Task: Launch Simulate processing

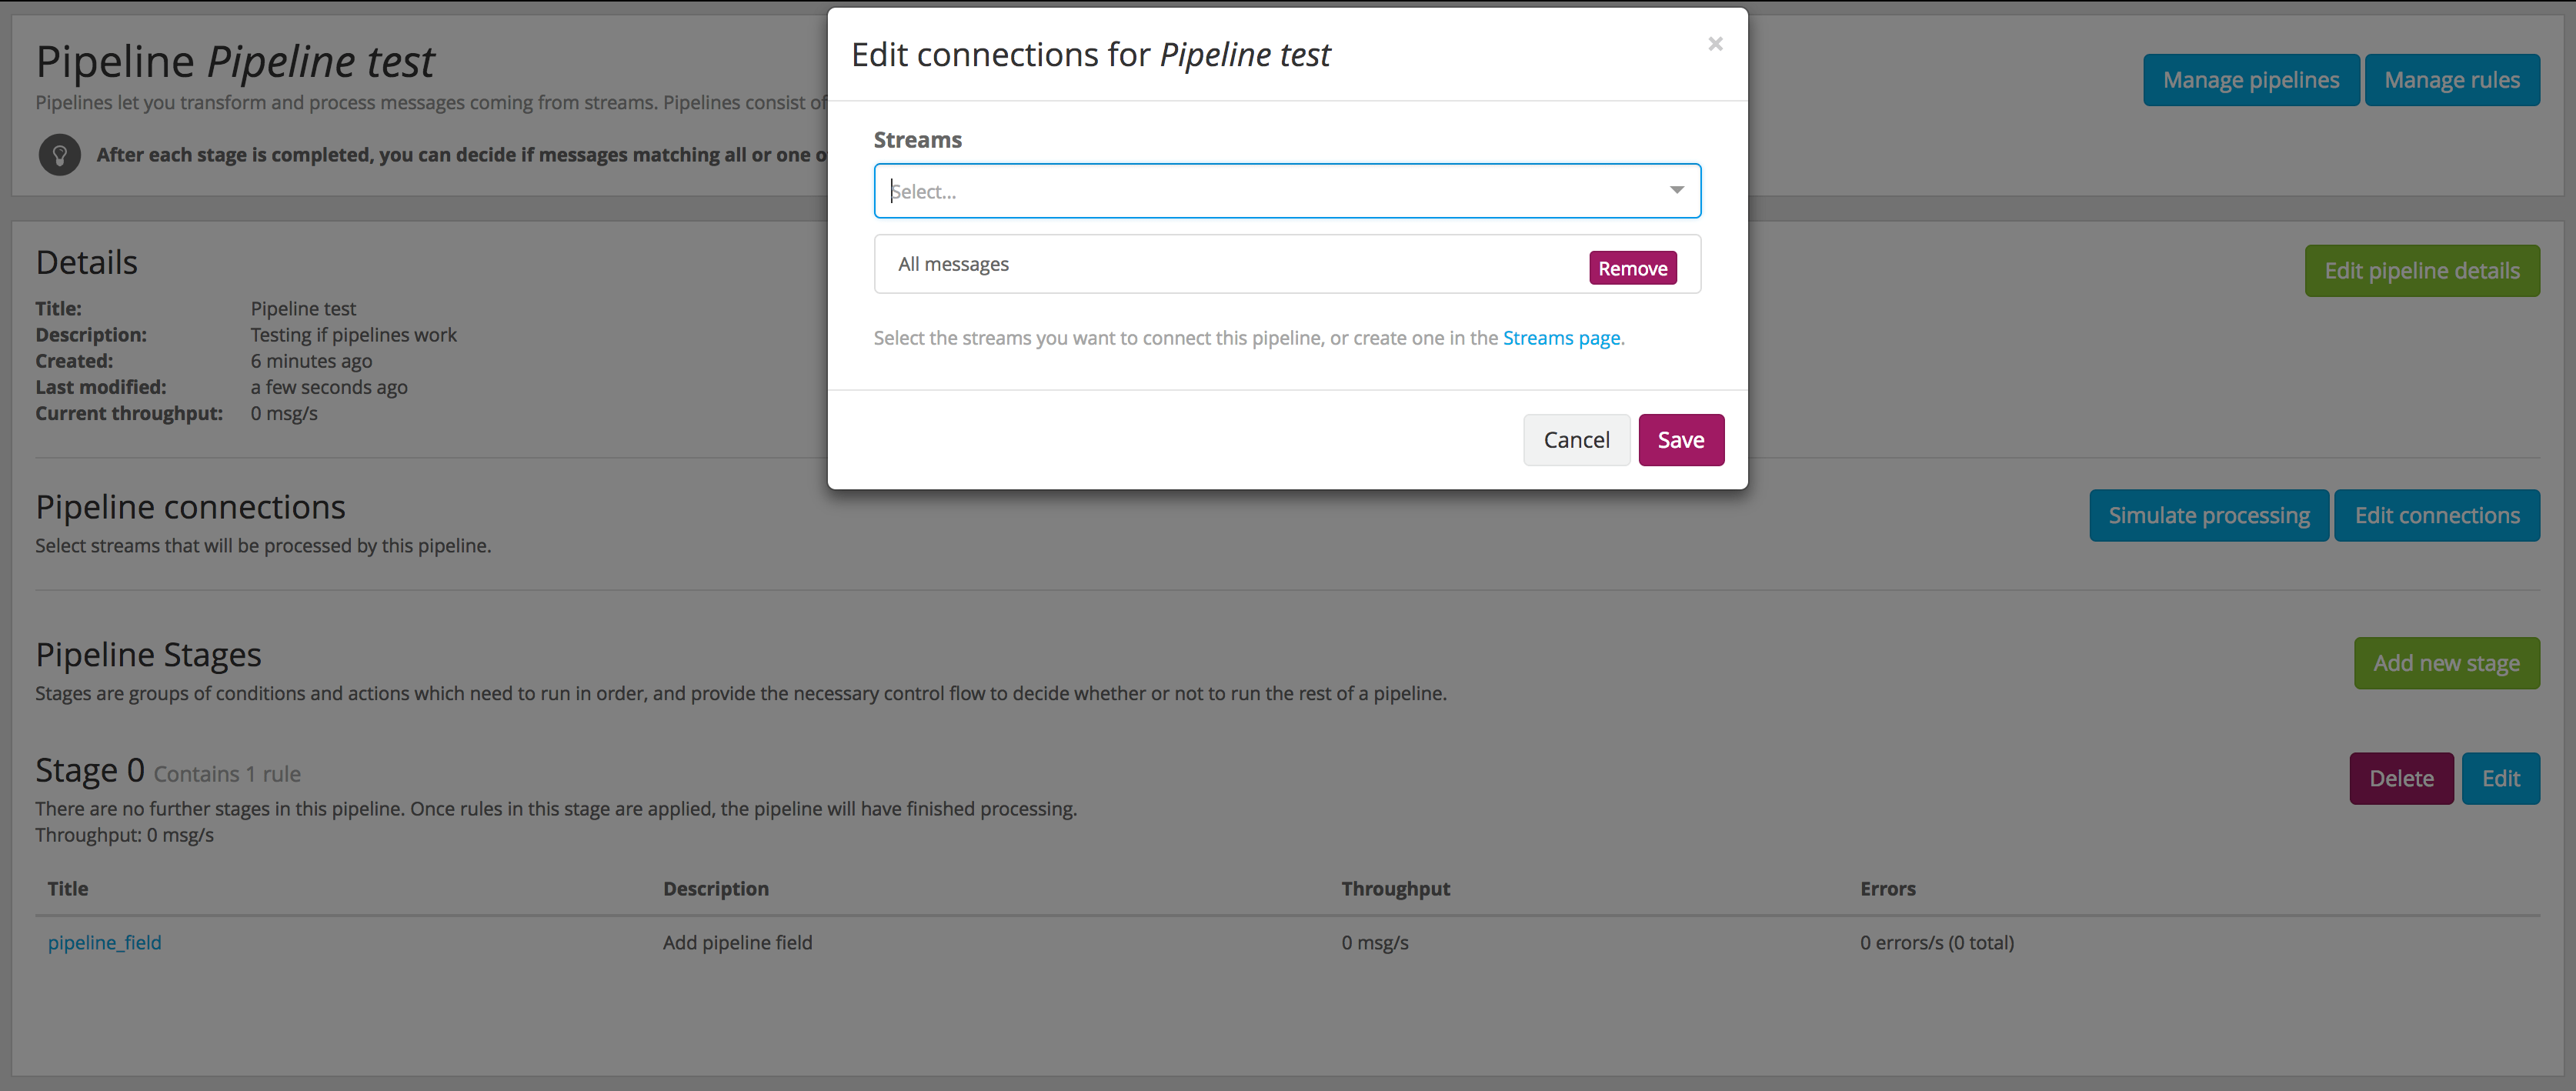Action: pos(2209,515)
